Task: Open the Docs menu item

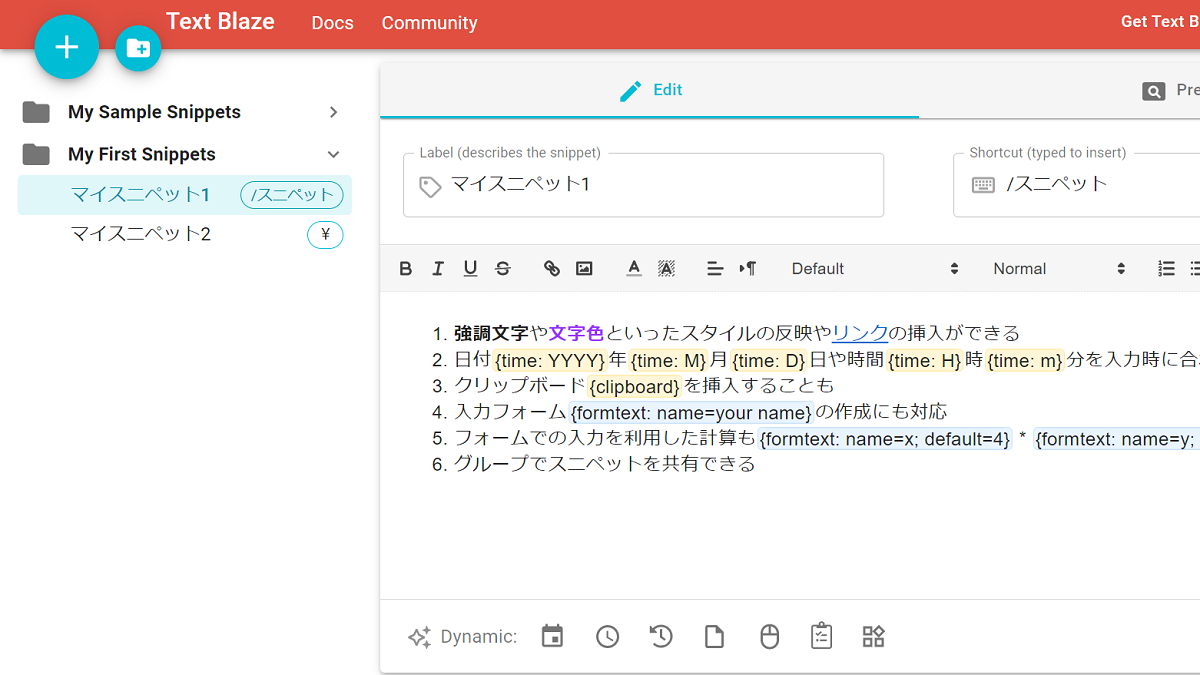Action: 332,22
